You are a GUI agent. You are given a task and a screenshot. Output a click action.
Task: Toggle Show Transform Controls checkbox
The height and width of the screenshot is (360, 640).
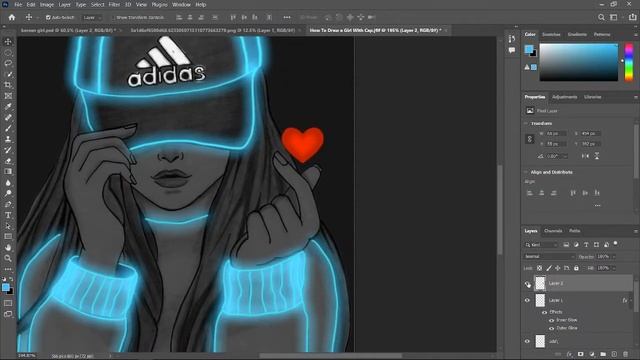114,18
